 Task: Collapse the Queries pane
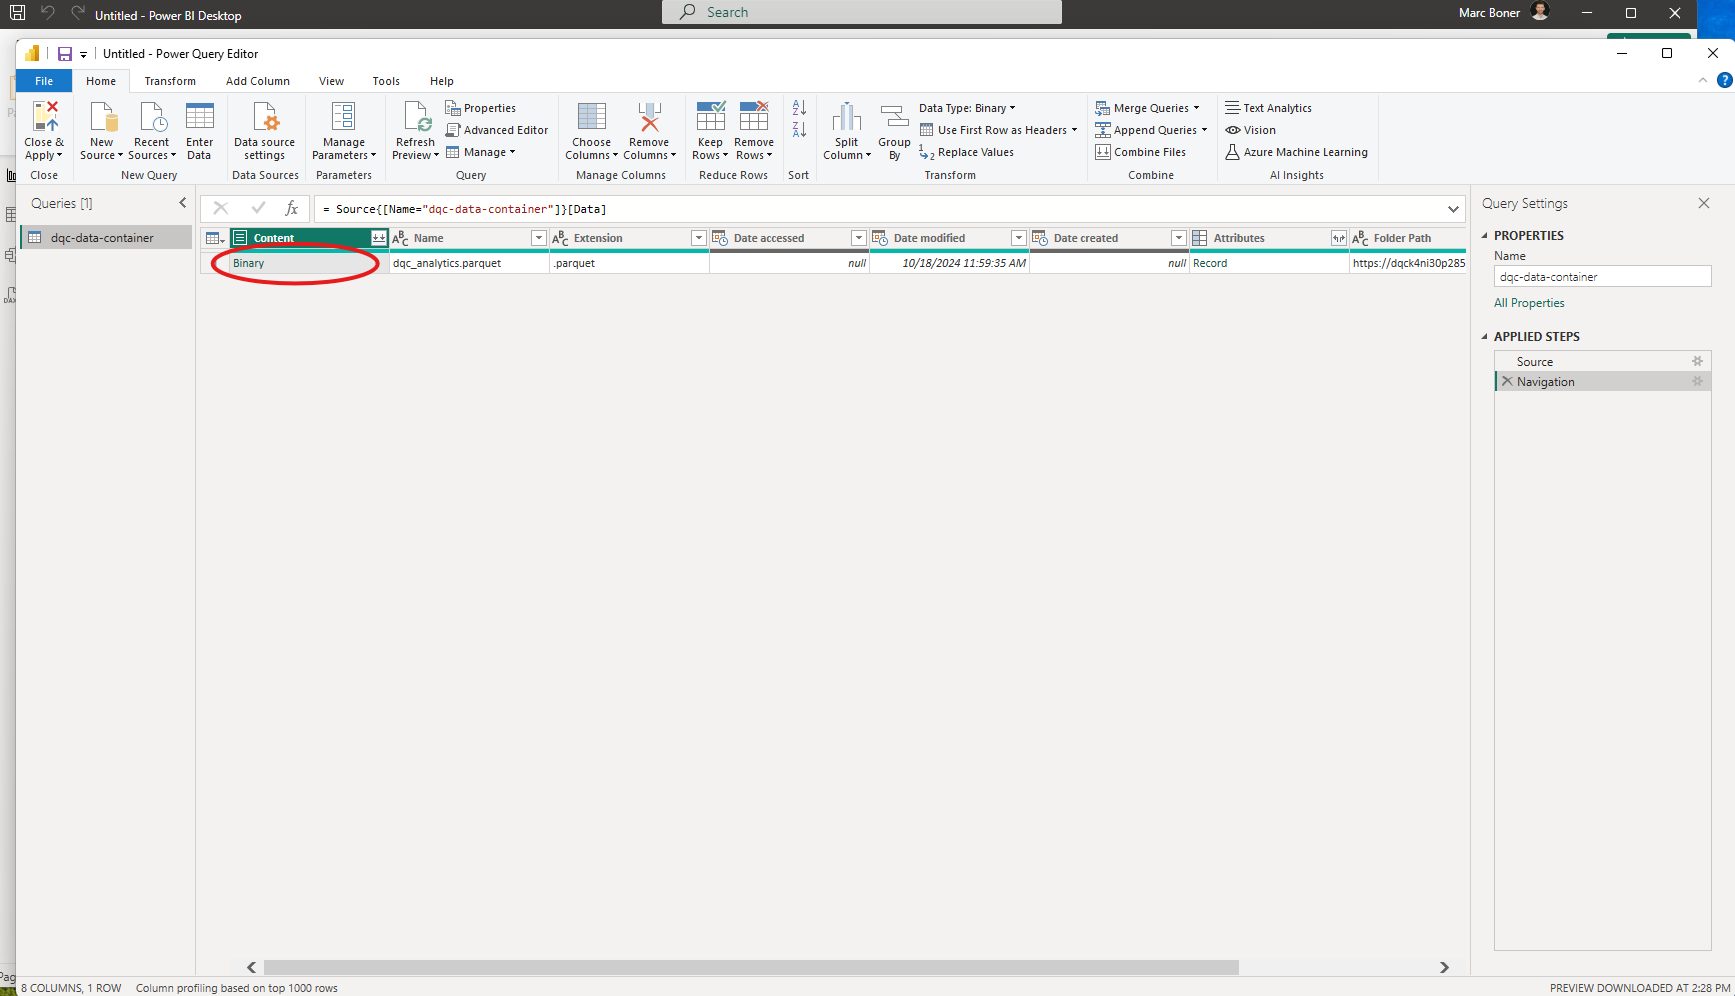[x=183, y=203]
